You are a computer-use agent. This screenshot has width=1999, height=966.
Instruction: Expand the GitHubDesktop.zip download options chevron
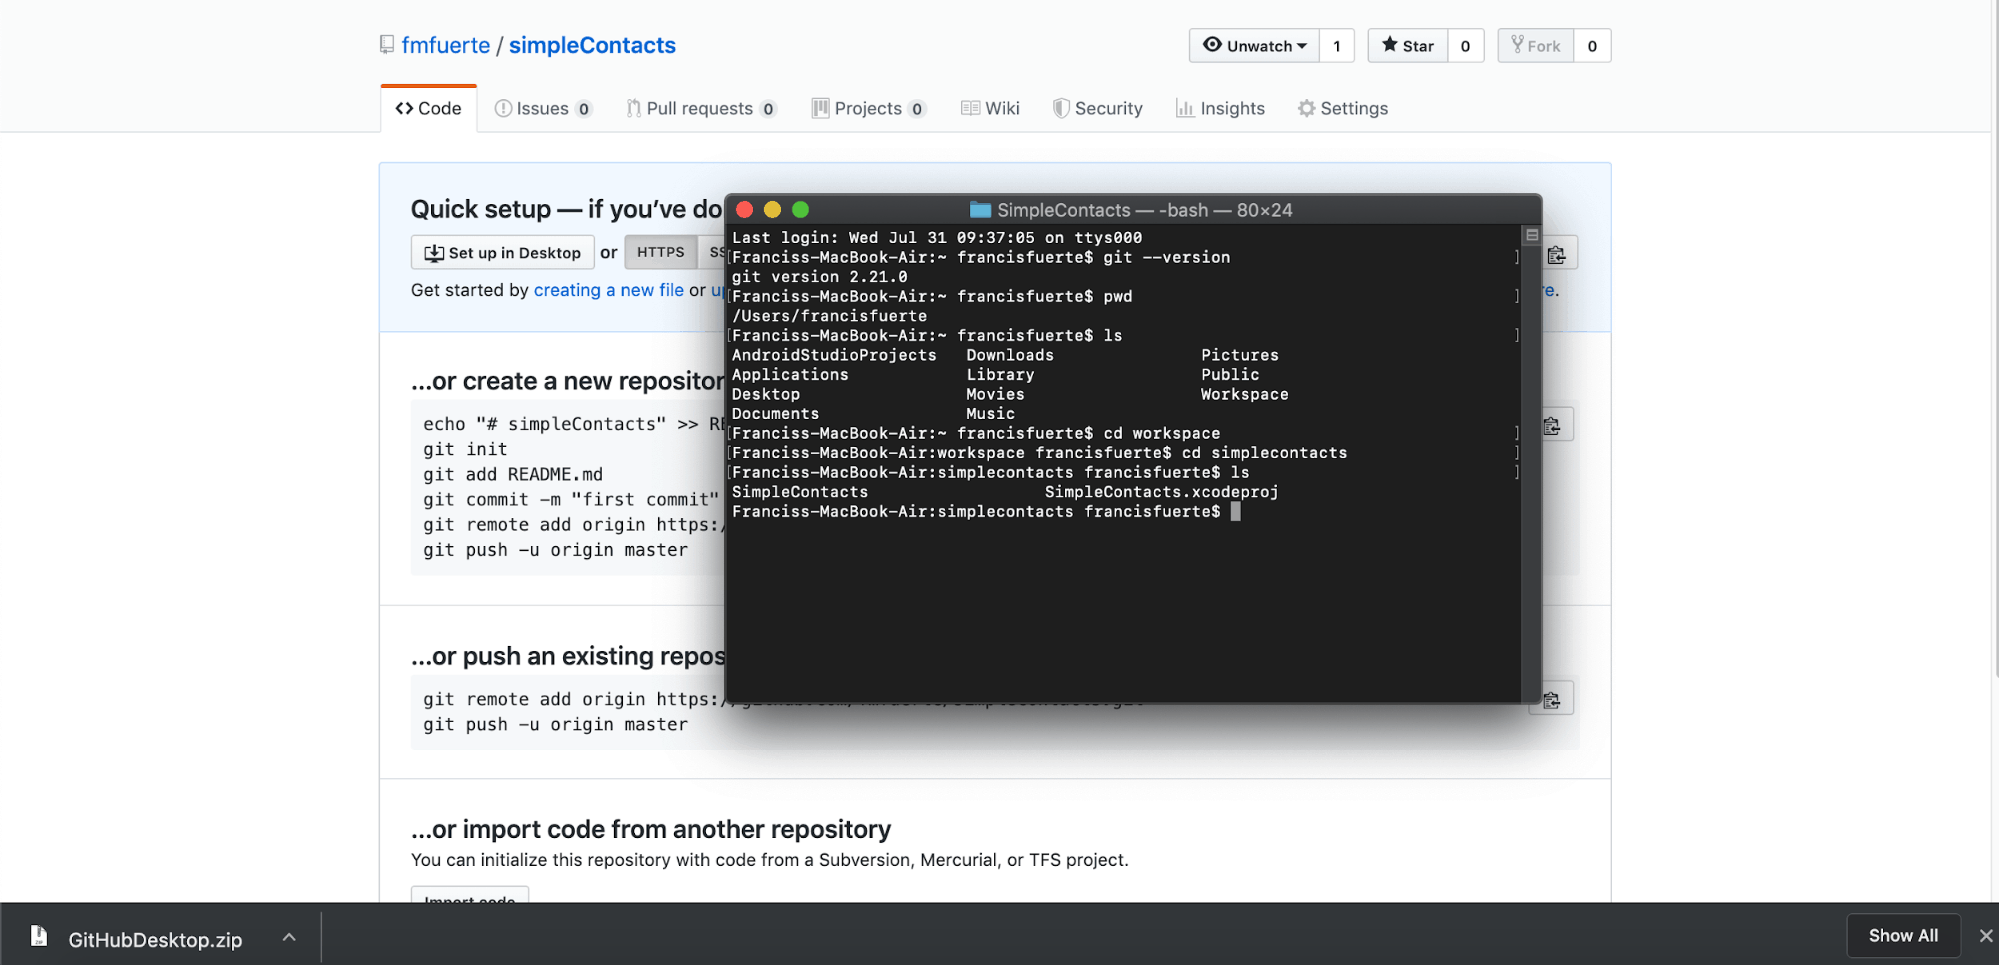[289, 938]
